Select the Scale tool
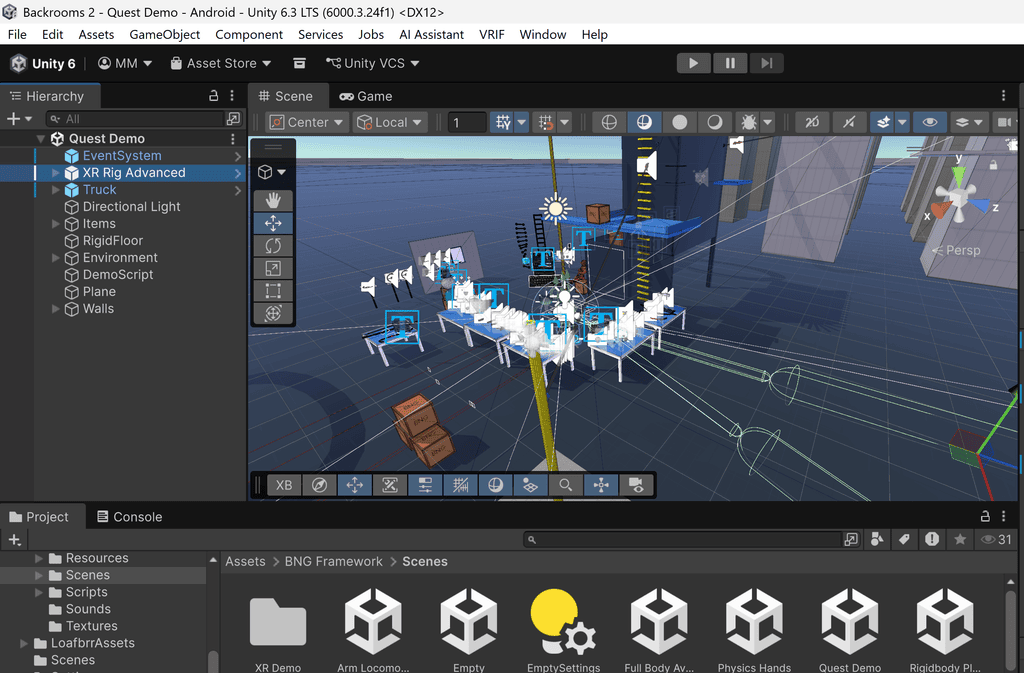Image resolution: width=1024 pixels, height=673 pixels. 273,268
